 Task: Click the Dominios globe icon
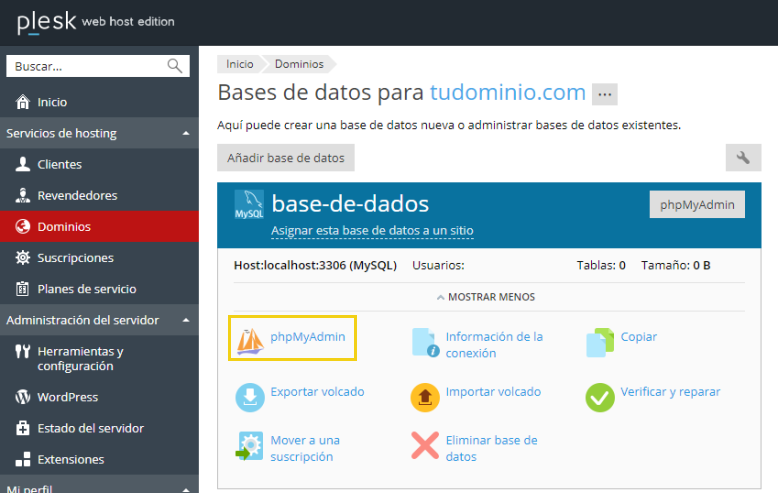coord(22,227)
